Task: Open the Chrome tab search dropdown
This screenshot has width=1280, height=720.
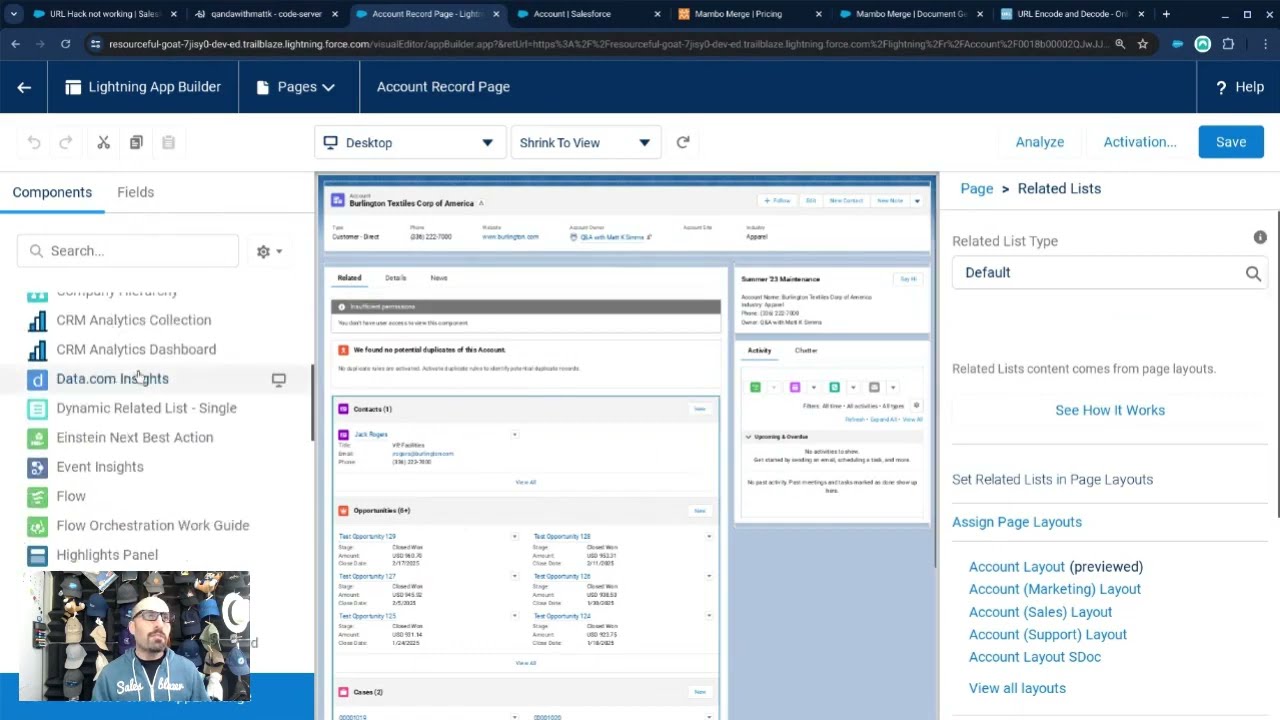Action: click(13, 14)
